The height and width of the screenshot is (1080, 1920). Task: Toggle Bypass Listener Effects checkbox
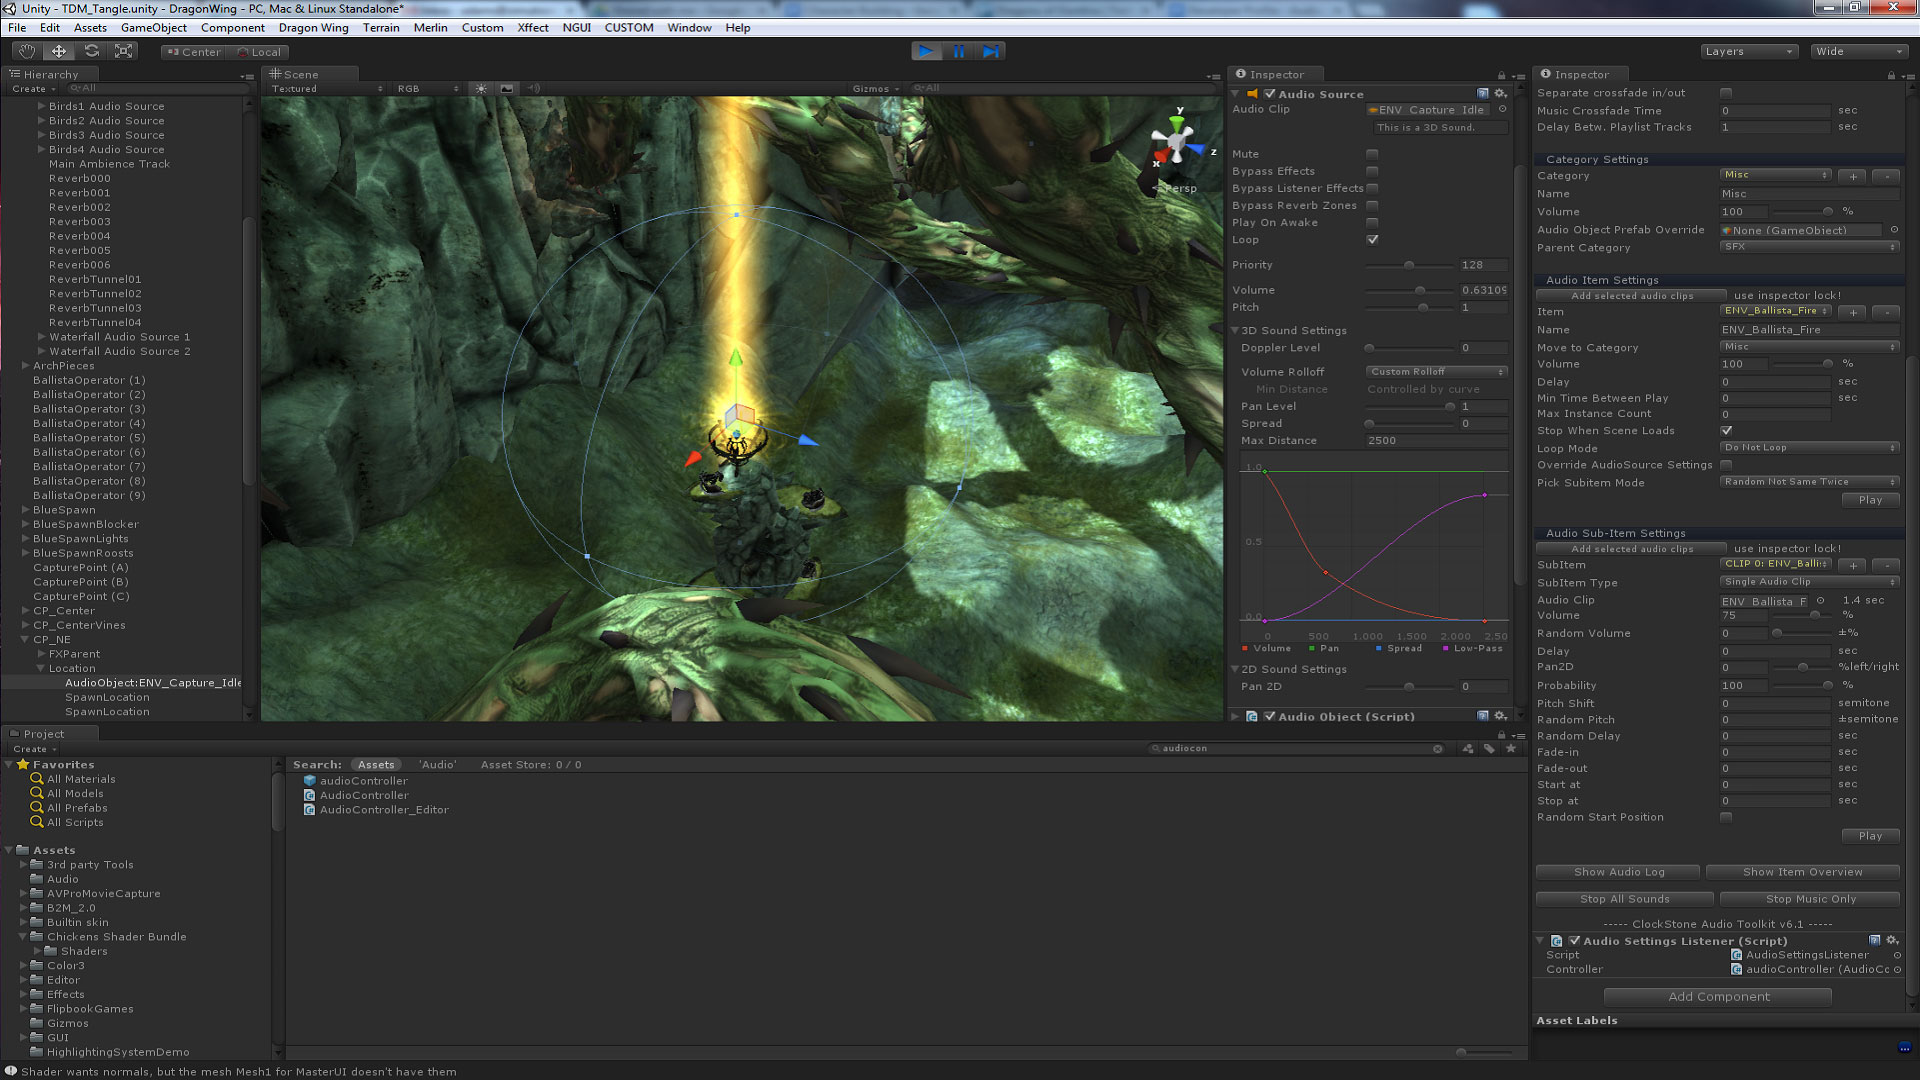1372,189
